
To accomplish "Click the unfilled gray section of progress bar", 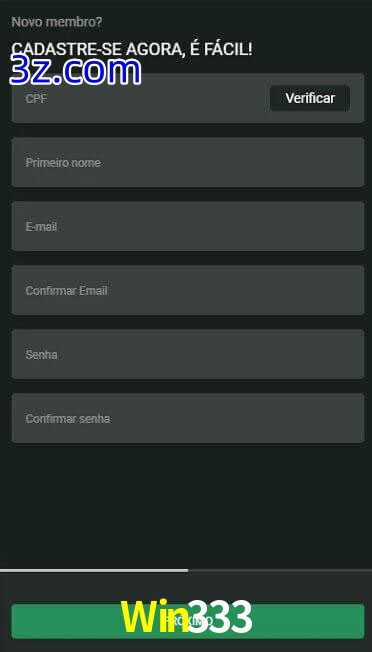I will tap(280, 570).
